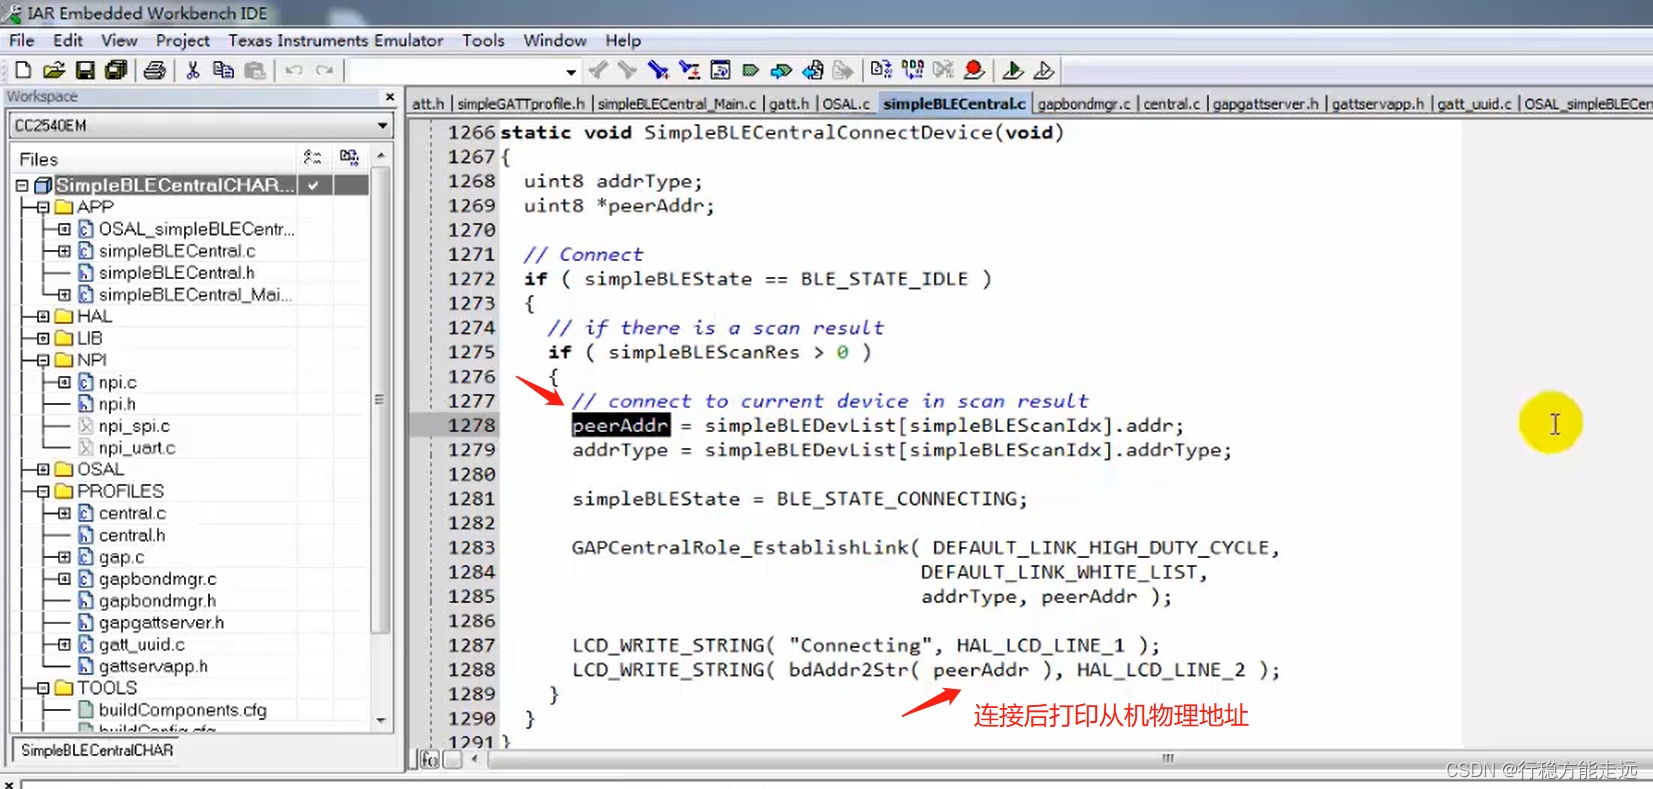Screen dimensions: 1653x789
Task: Click the Redo arrow icon
Action: [x=325, y=70]
